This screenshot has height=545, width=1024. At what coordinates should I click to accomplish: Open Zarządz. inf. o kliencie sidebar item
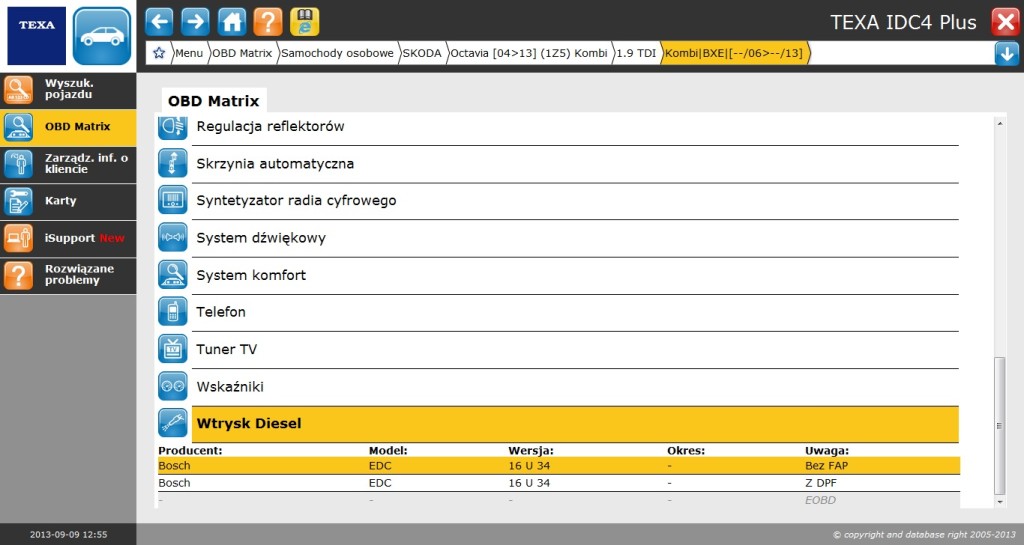tap(68, 164)
